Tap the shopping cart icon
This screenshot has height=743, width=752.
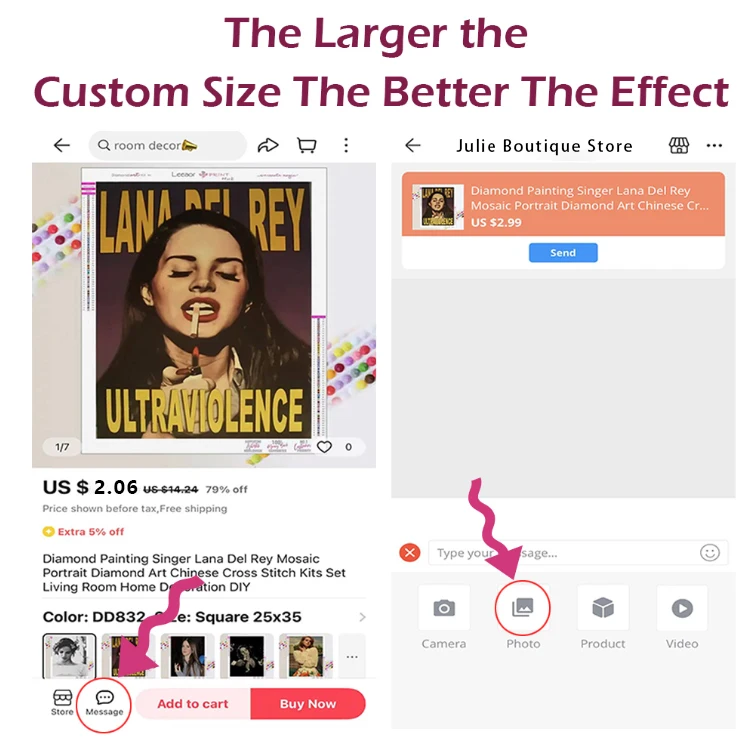pyautogui.click(x=306, y=145)
